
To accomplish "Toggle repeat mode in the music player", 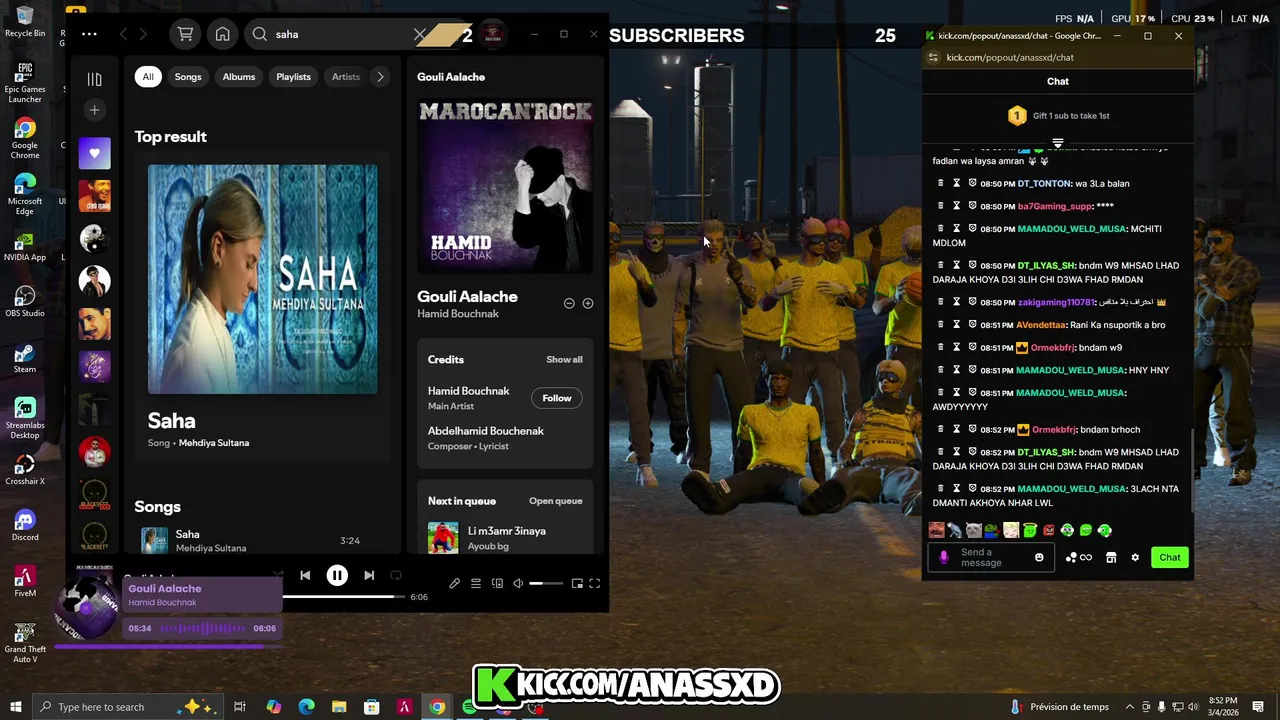I will click(x=396, y=576).
